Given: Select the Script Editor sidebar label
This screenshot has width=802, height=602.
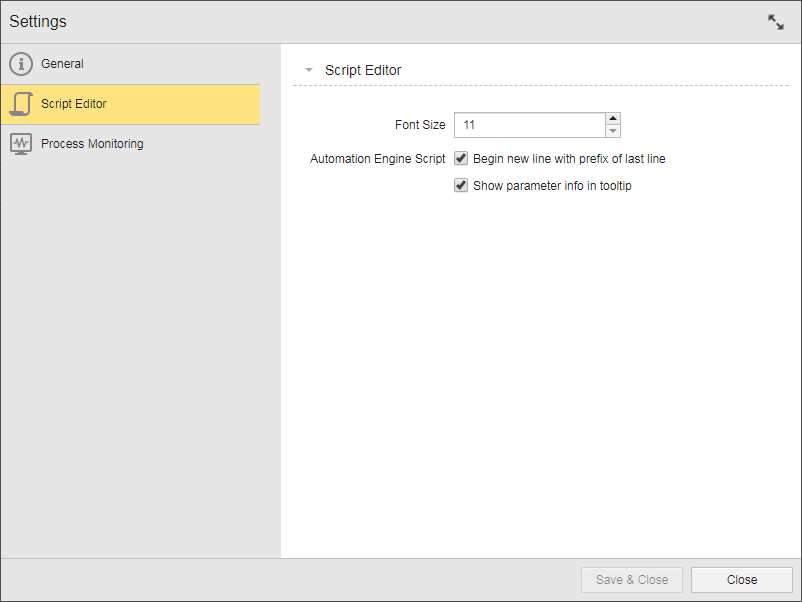Looking at the screenshot, I should click(x=74, y=104).
